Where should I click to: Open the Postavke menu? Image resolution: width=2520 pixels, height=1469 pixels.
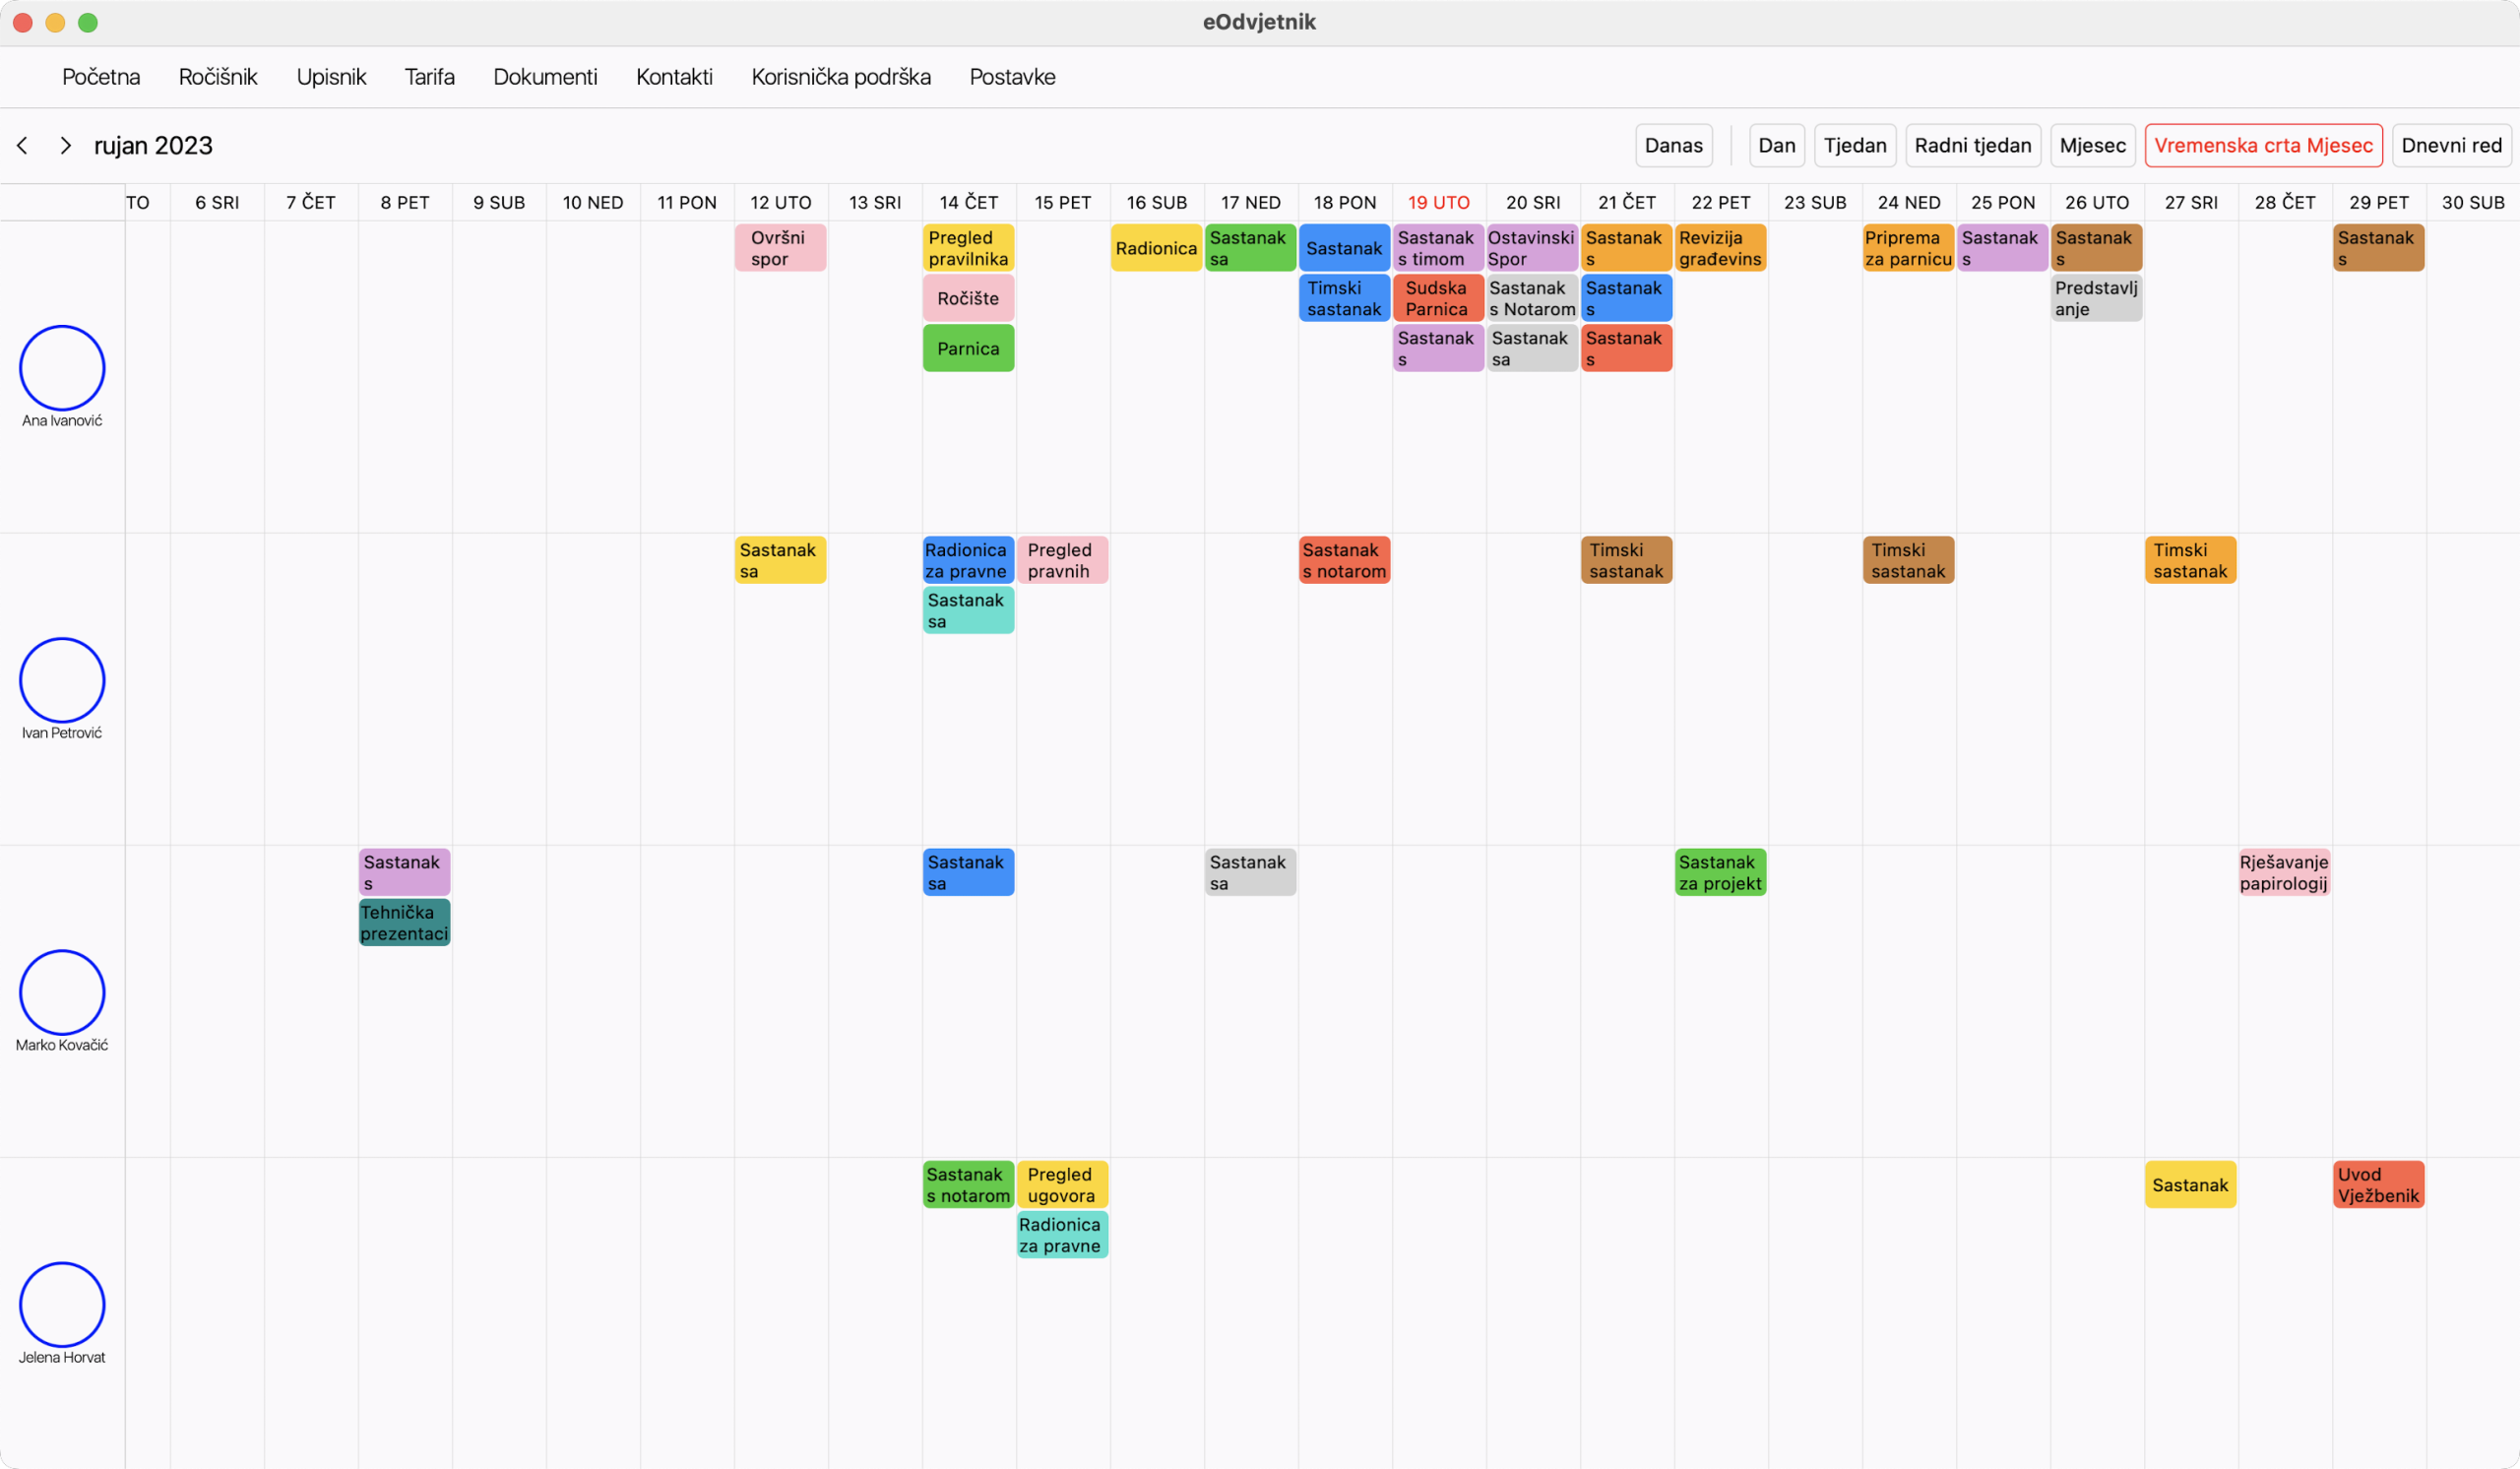tap(1012, 77)
